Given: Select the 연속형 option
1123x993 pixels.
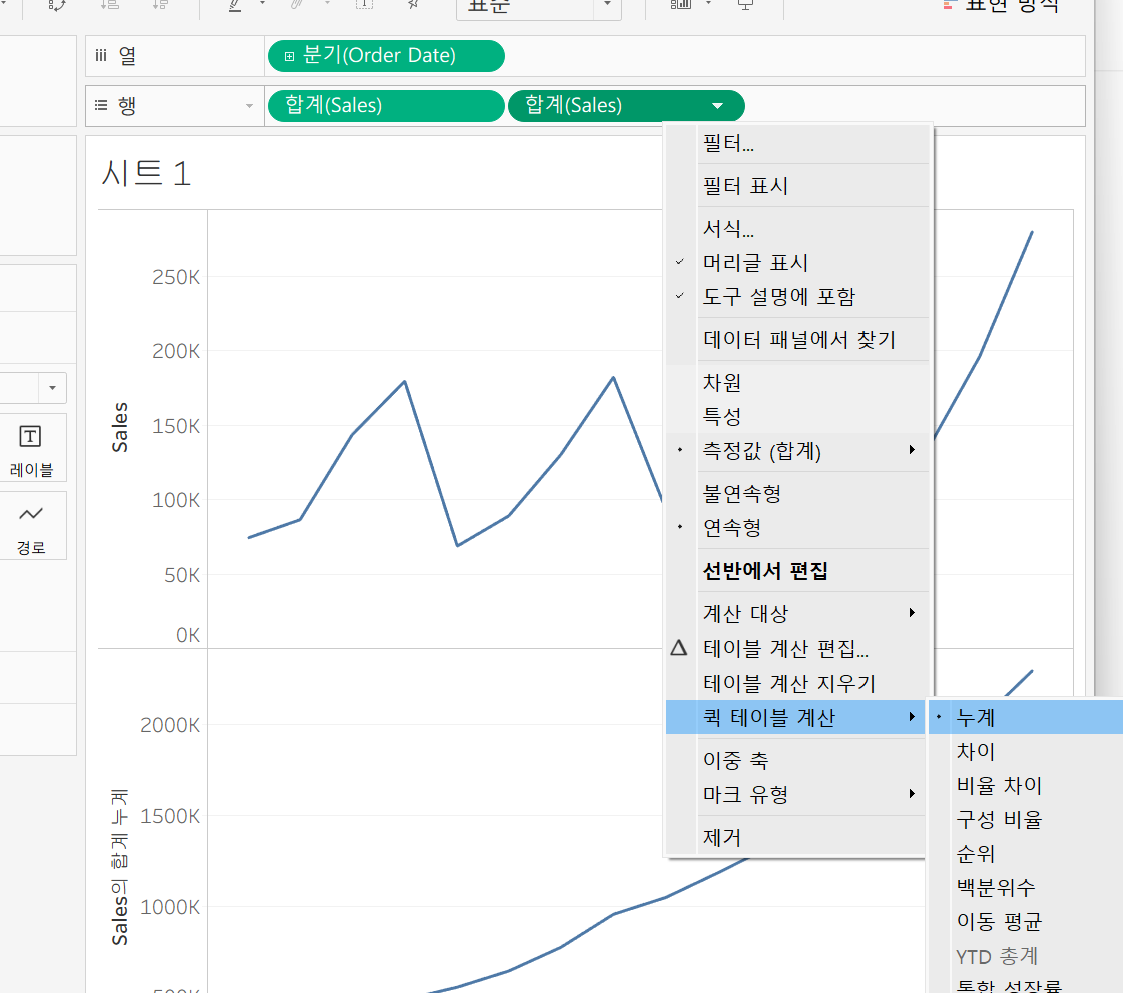Looking at the screenshot, I should click(x=798, y=527).
